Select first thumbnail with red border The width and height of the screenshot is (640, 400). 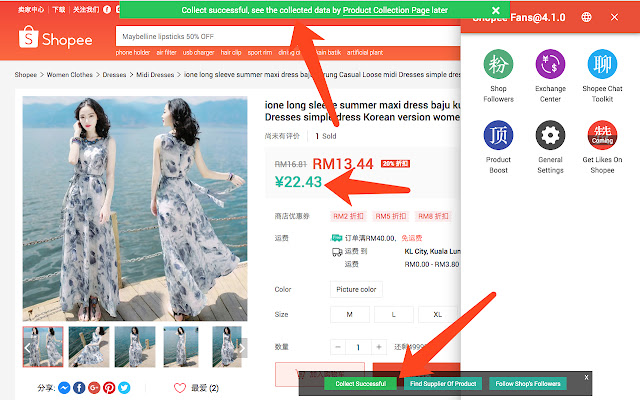(43, 347)
